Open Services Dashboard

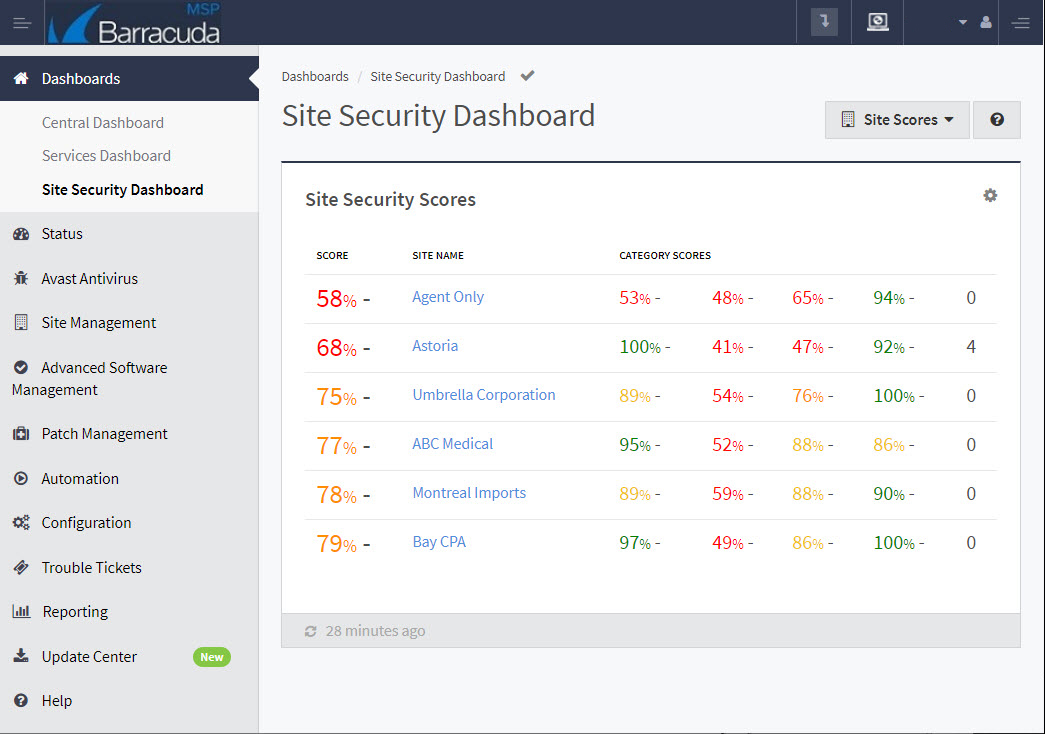coord(107,156)
